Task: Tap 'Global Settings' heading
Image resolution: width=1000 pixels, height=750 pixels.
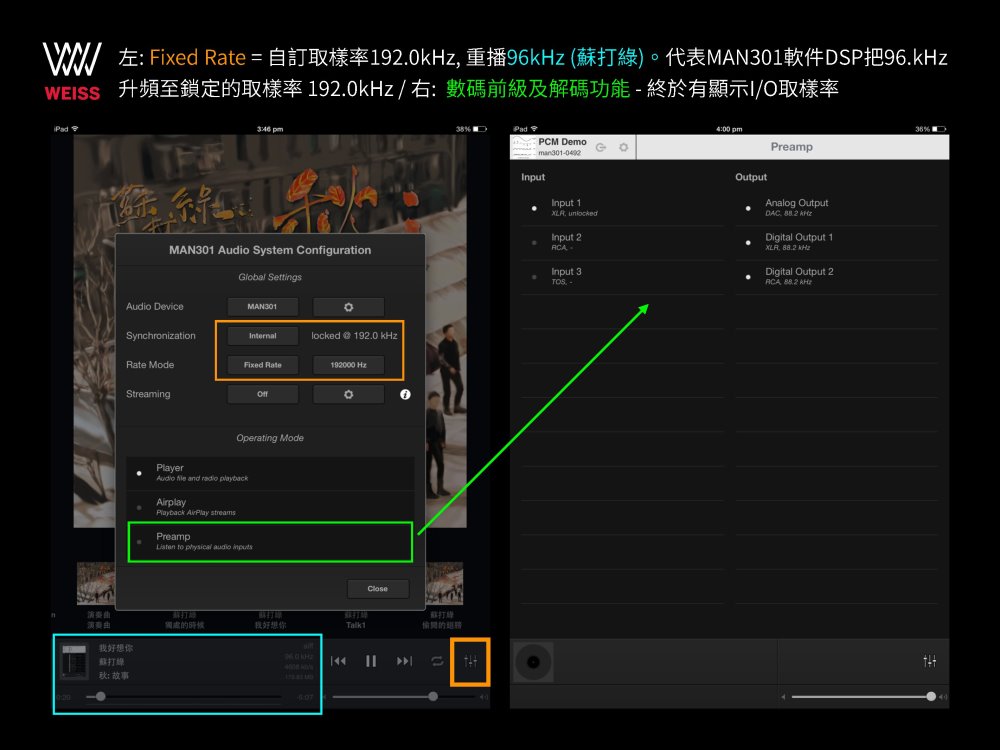Action: pos(270,277)
